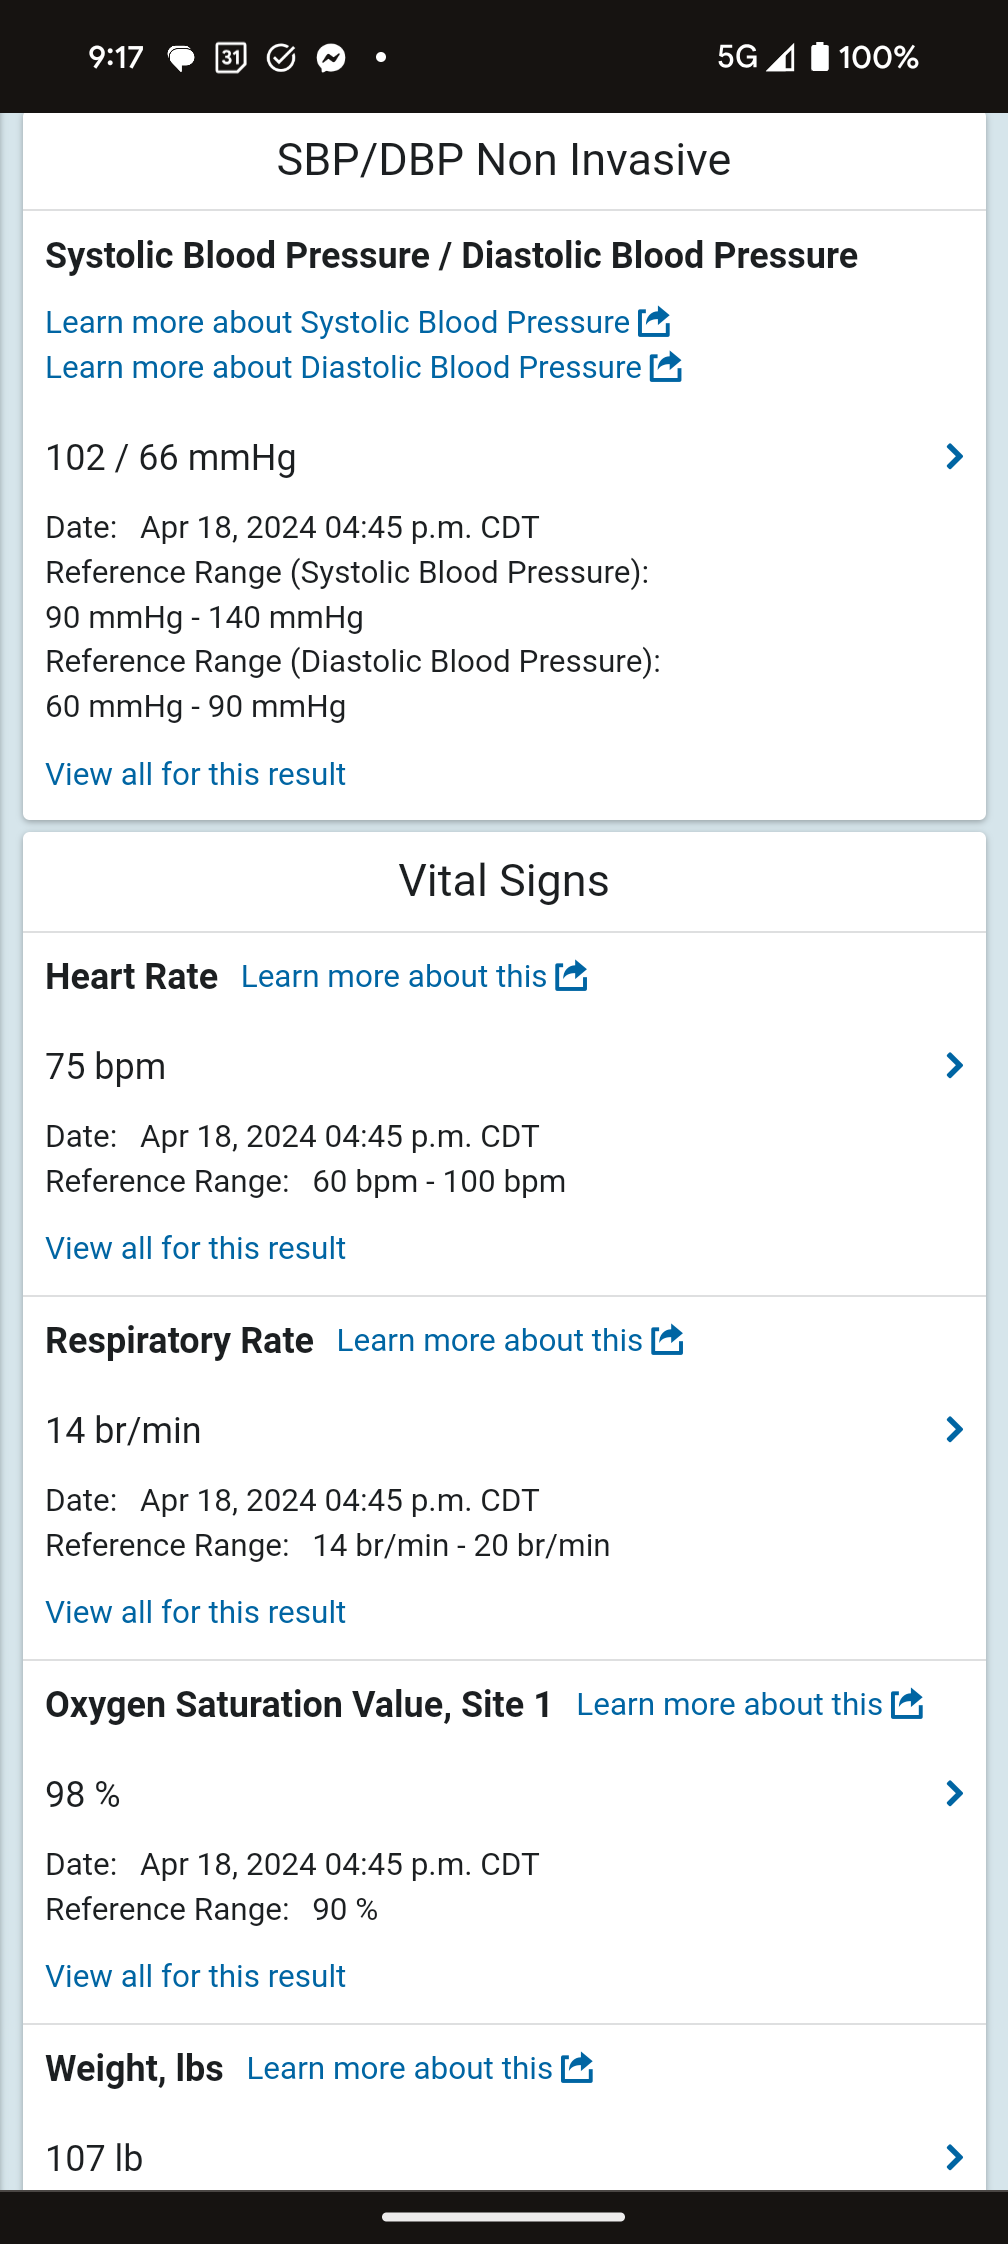This screenshot has height=2244, width=1008.
Task: Open Messenger notification icon in status bar
Action: [x=331, y=58]
